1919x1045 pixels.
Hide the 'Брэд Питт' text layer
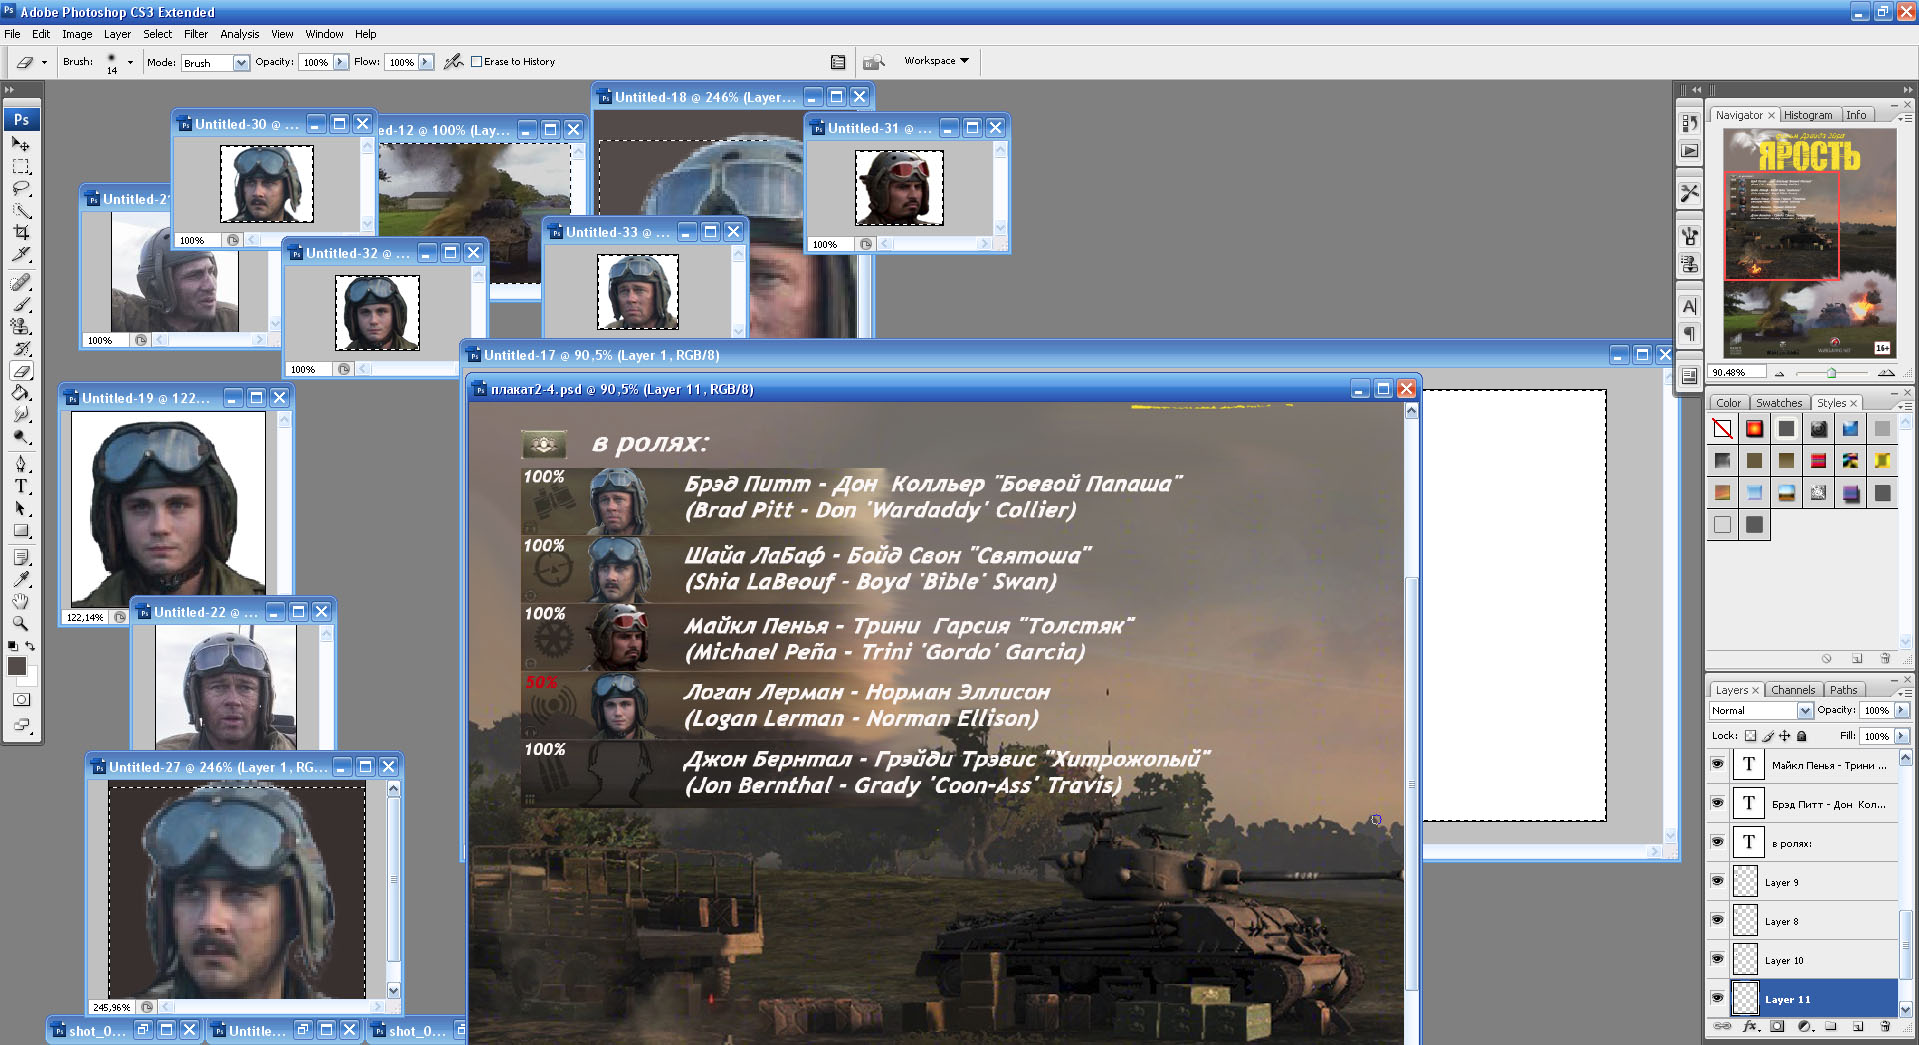(1718, 803)
